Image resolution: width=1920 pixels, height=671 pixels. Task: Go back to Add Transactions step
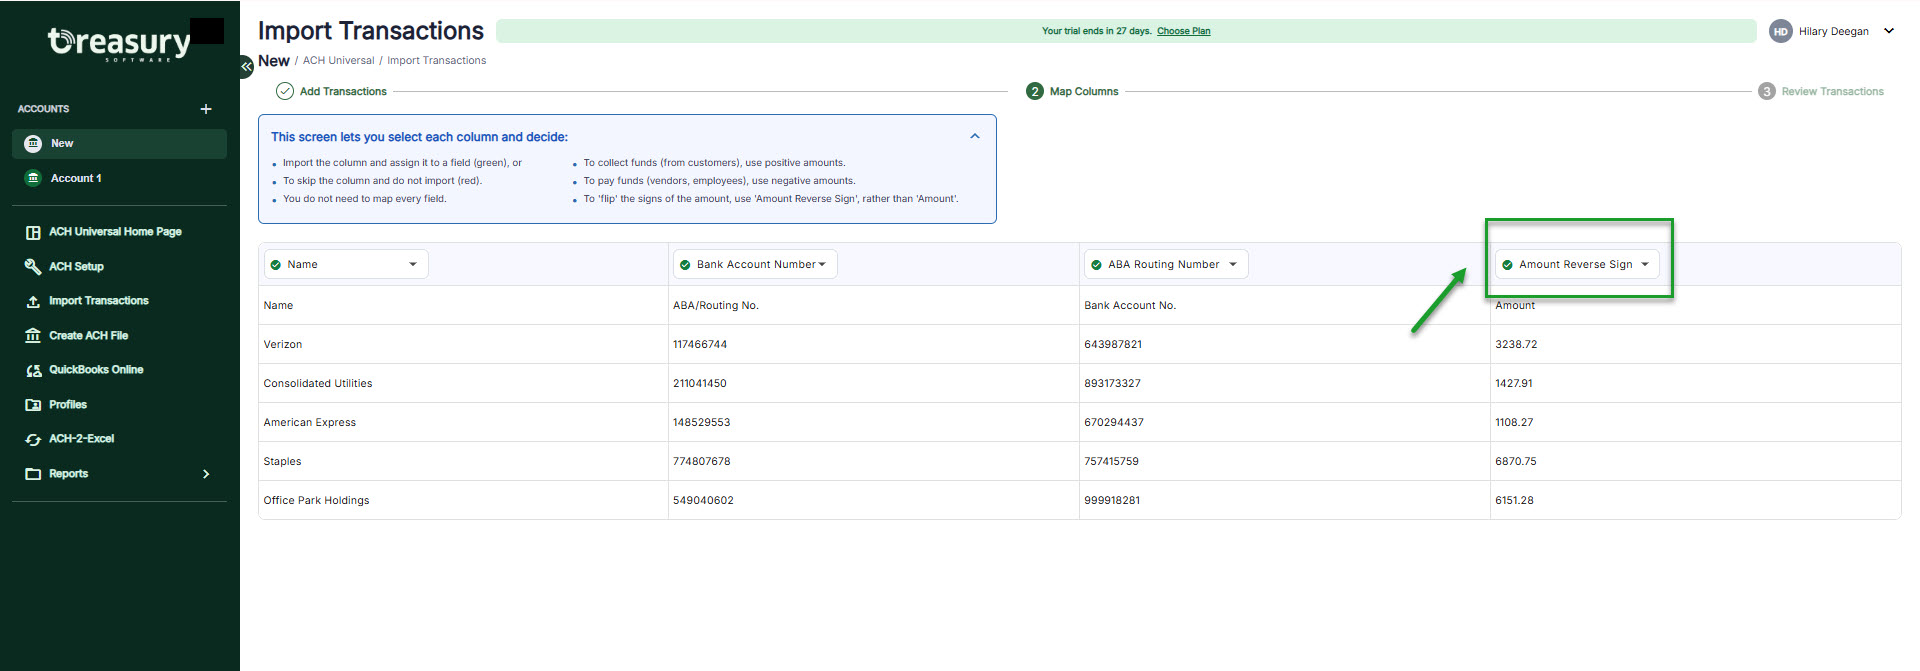tap(343, 92)
